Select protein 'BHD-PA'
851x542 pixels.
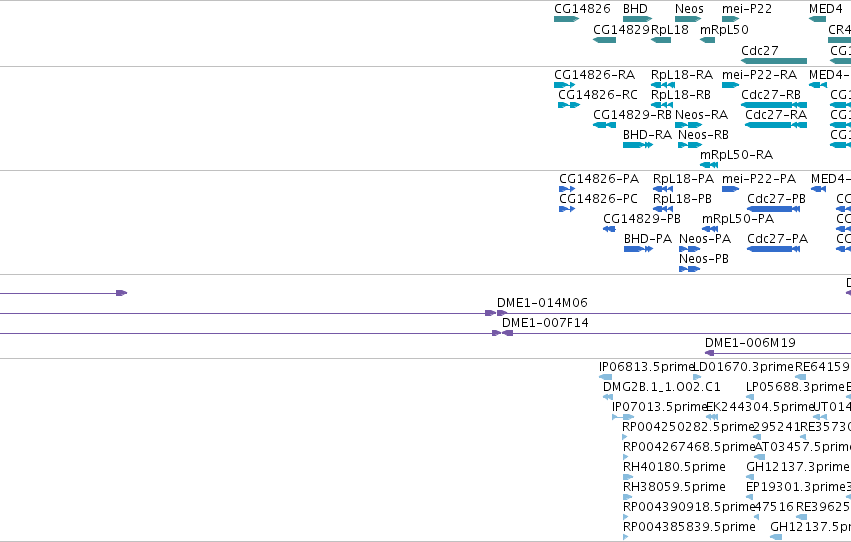(x=648, y=239)
